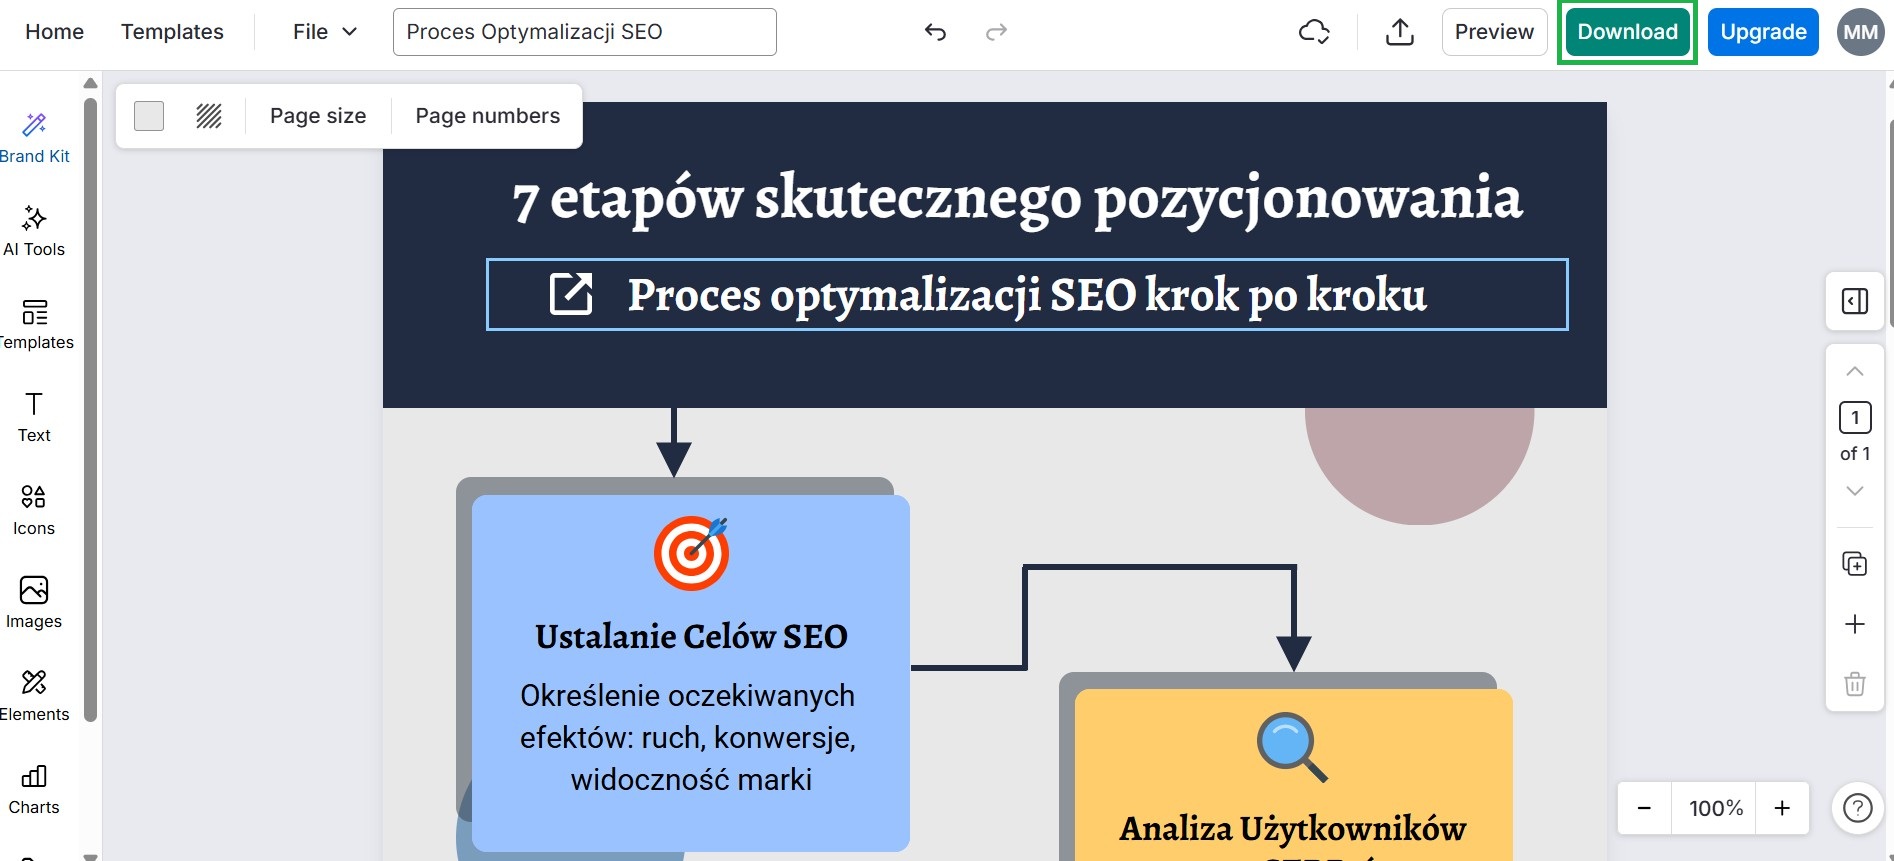Click the Download button

(1627, 32)
